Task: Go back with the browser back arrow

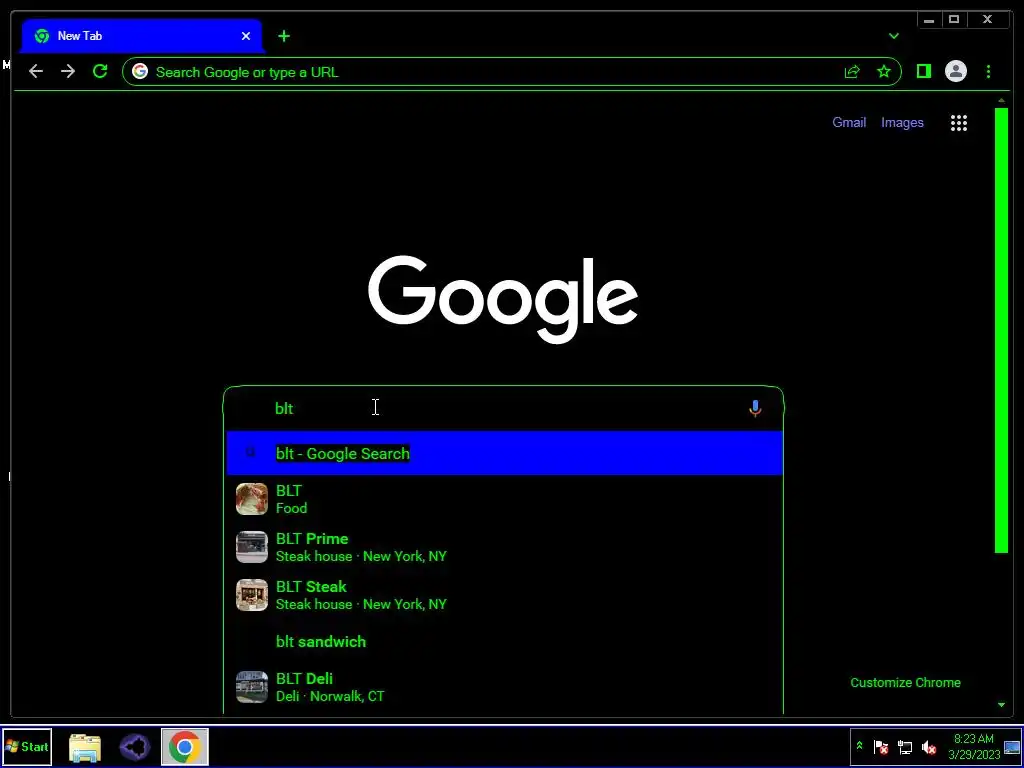Action: (x=36, y=71)
